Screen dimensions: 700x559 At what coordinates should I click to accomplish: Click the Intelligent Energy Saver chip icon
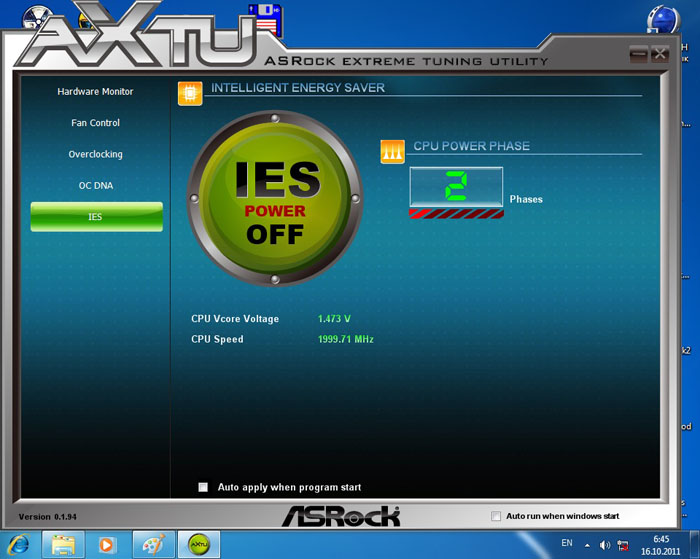[x=190, y=93]
